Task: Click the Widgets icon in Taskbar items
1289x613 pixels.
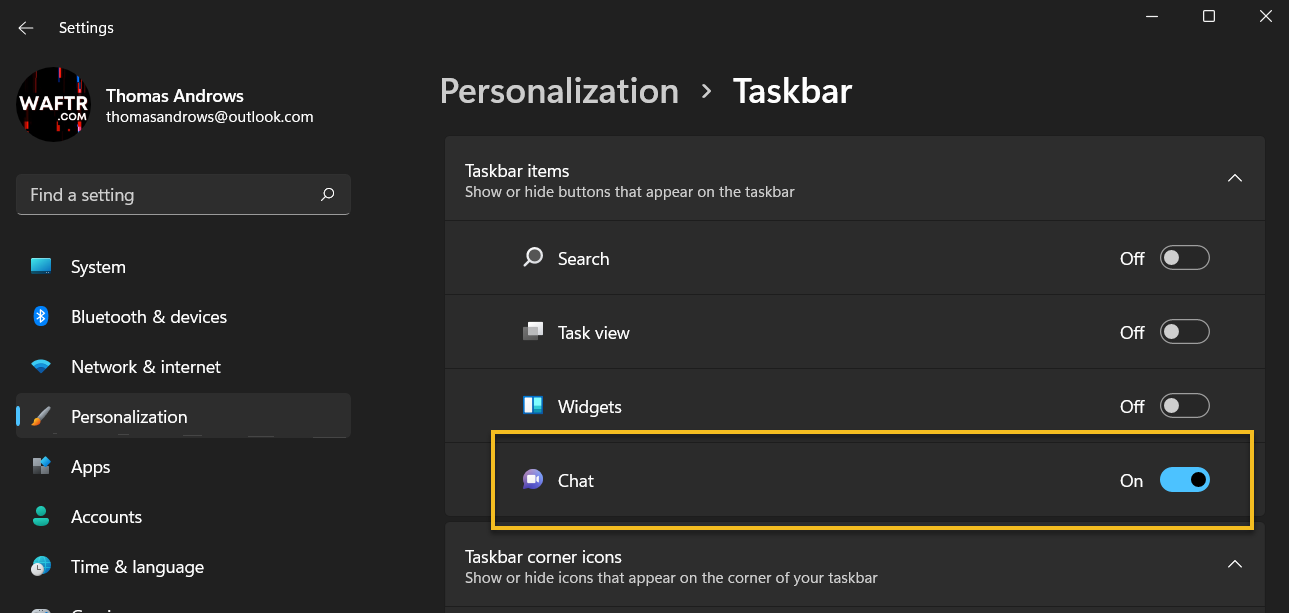Action: [x=533, y=406]
